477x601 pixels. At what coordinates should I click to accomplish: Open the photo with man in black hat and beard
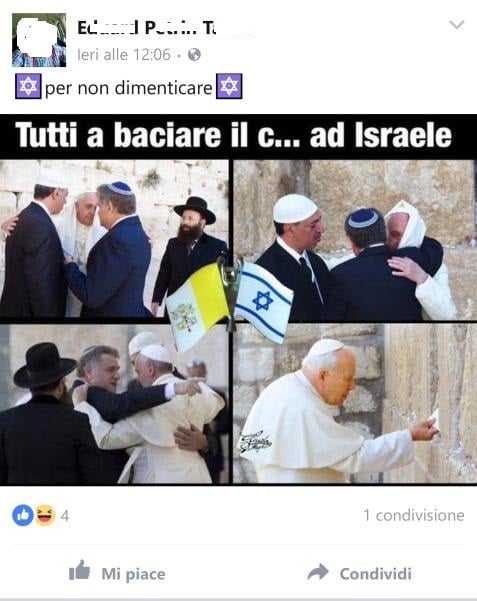114,239
